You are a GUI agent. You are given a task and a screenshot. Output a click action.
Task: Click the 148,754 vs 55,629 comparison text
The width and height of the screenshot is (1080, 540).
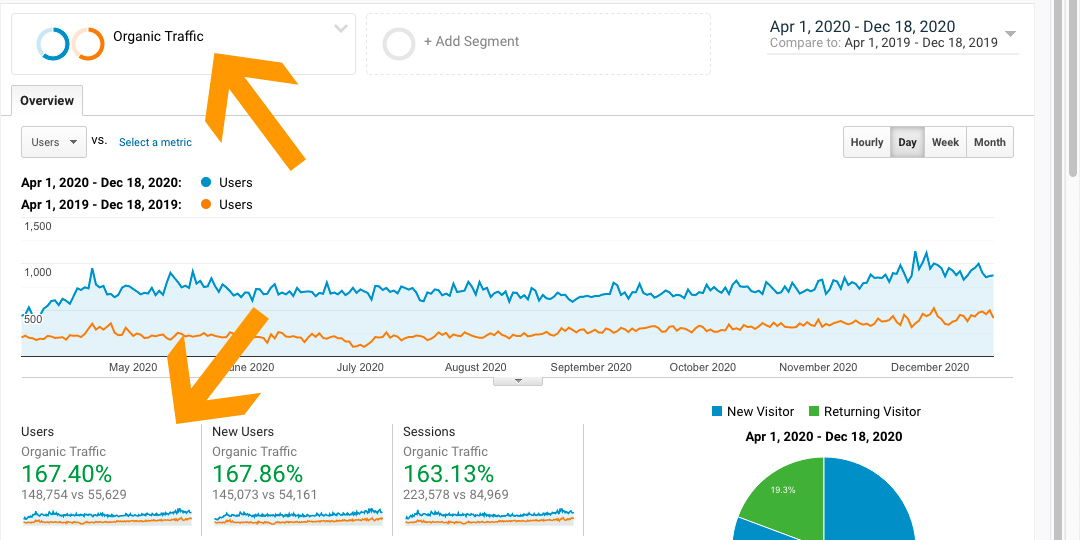point(74,495)
